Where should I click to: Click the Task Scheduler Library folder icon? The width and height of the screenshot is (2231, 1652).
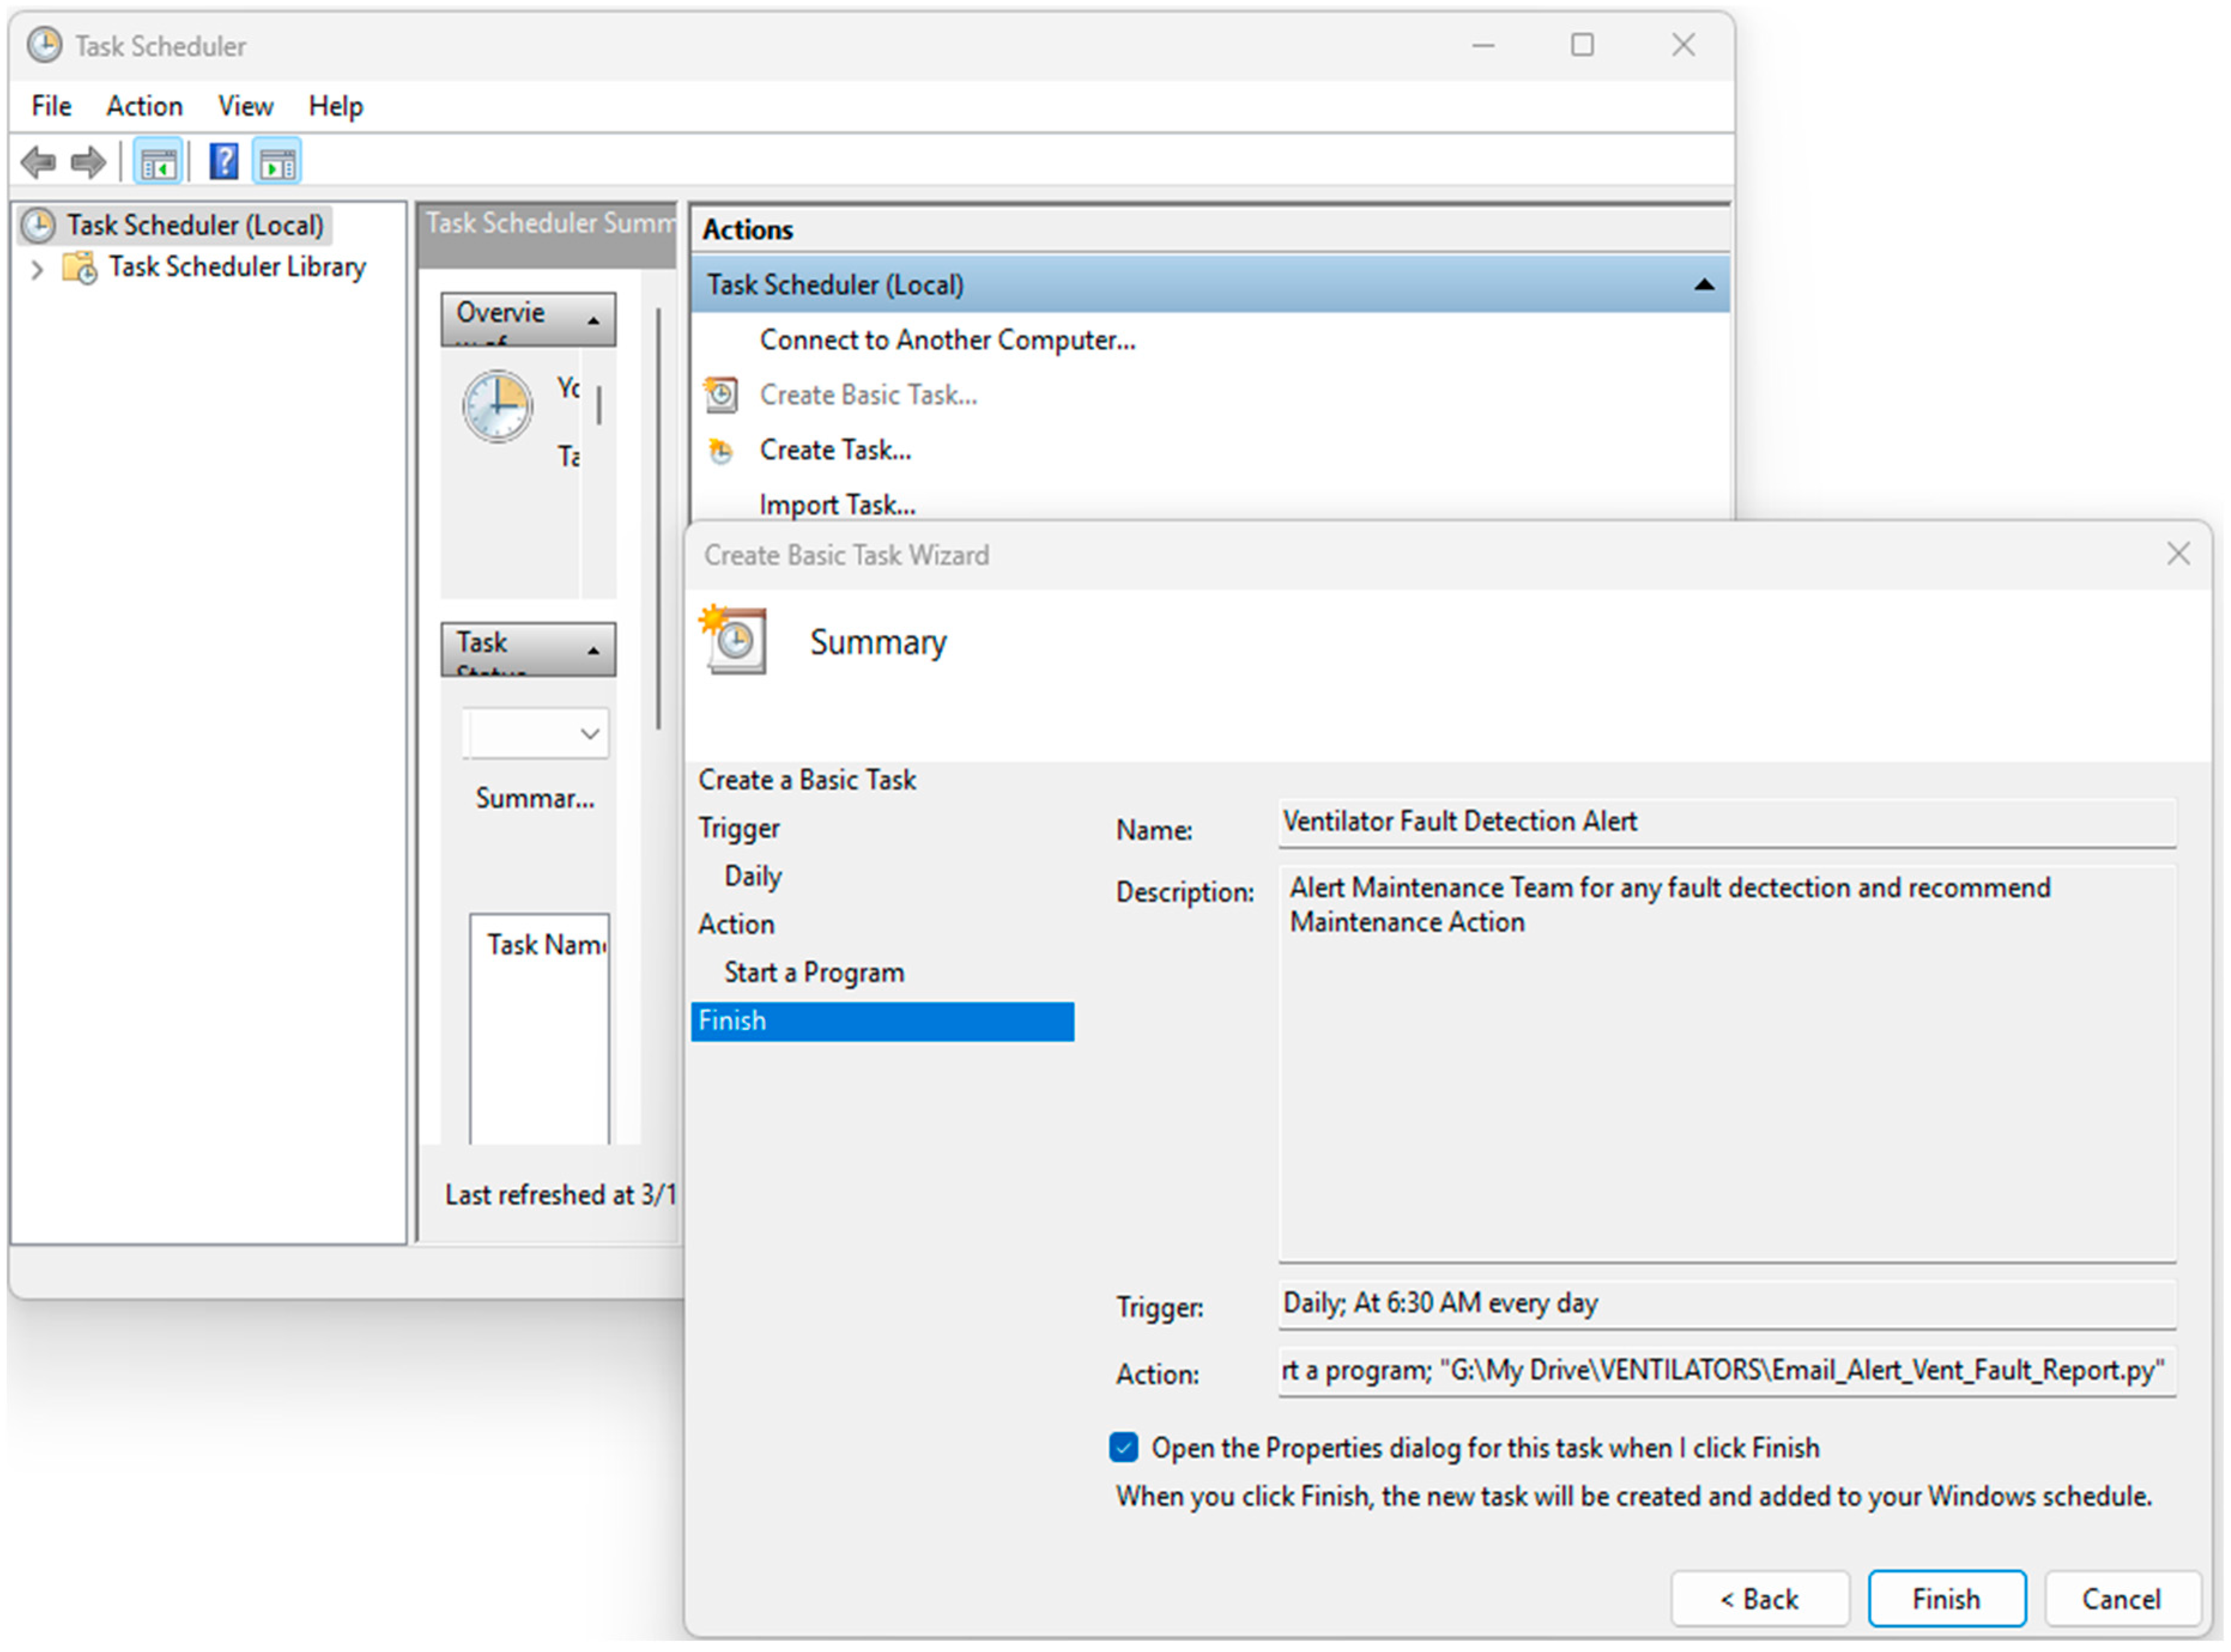click(x=80, y=268)
